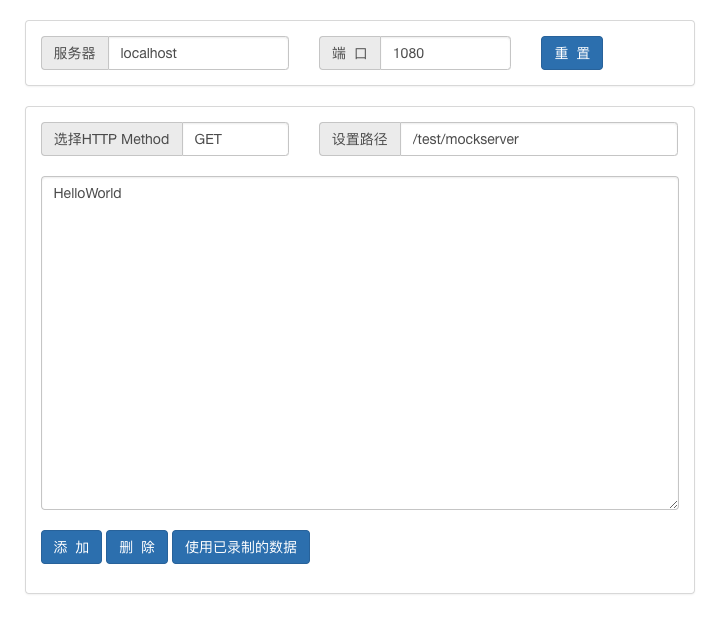Click the 重置 reset button
The width and height of the screenshot is (723, 623).
tap(572, 53)
